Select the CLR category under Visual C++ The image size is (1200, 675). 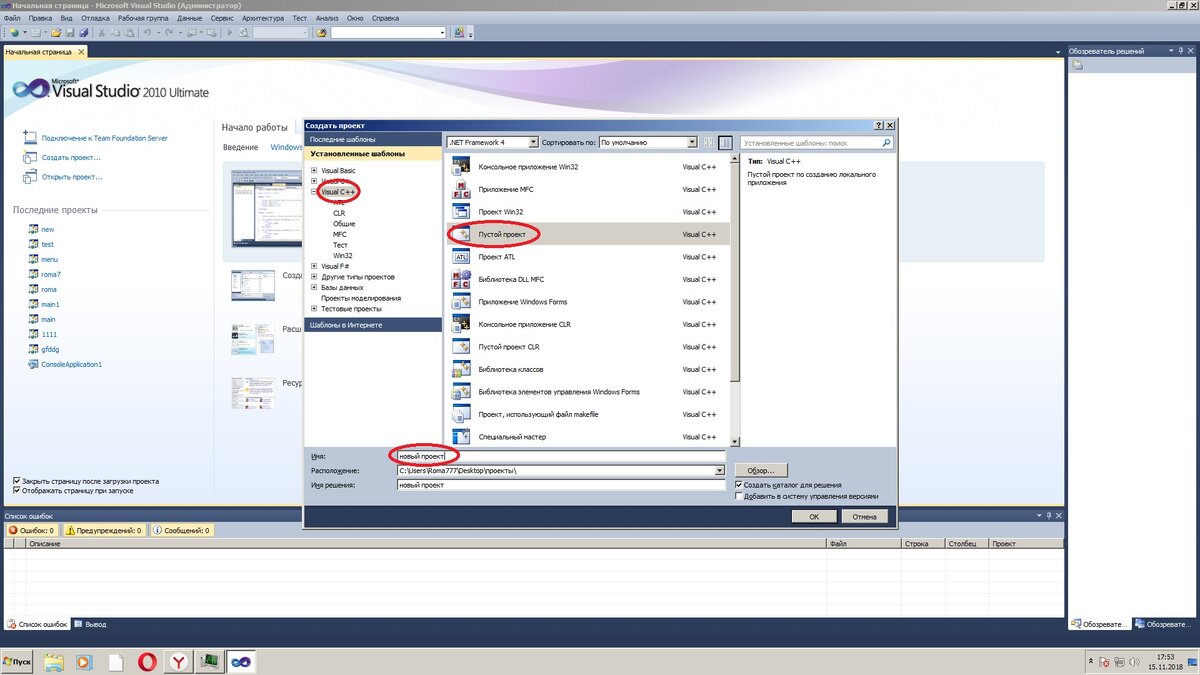pyautogui.click(x=339, y=213)
